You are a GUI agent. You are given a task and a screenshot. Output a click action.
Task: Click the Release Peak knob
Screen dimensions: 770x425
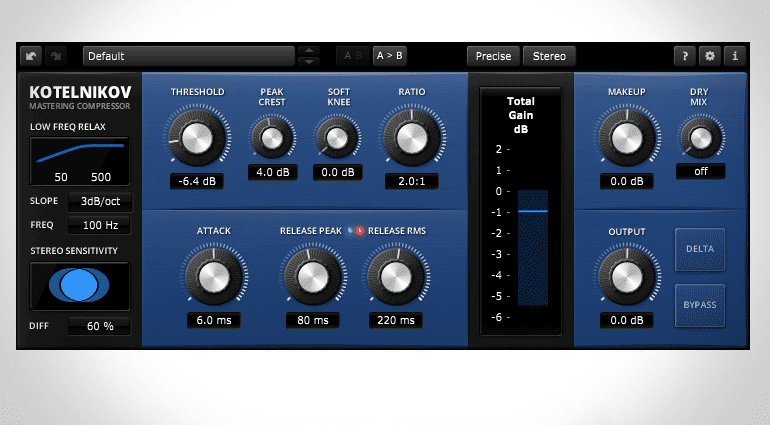tap(313, 277)
